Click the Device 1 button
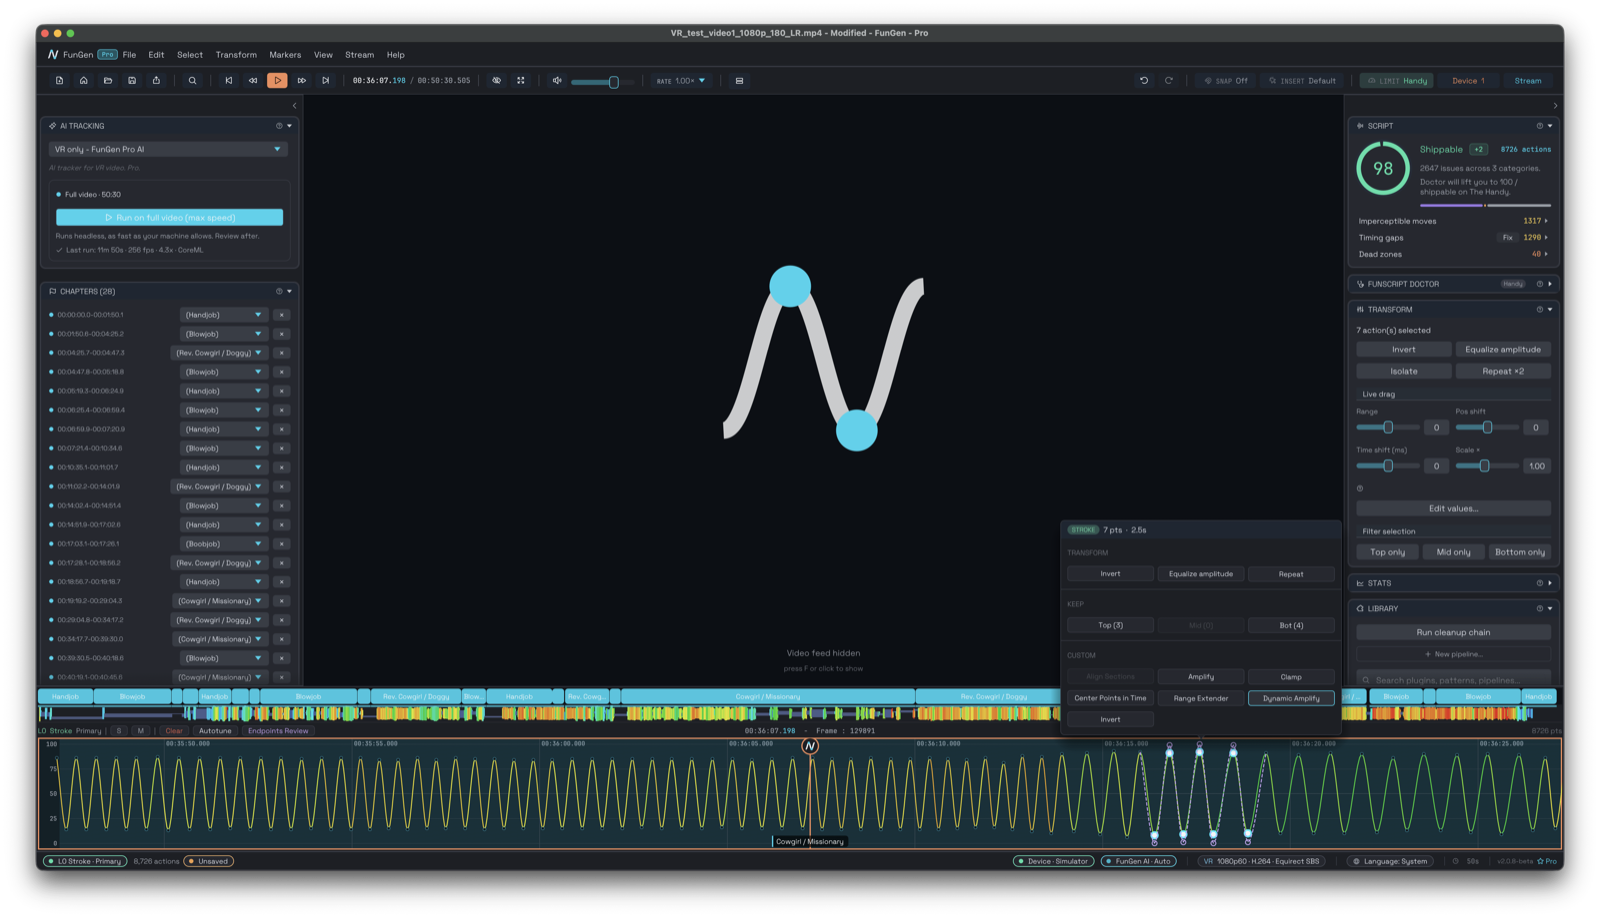Image resolution: width=1600 pixels, height=918 pixels. click(1468, 81)
